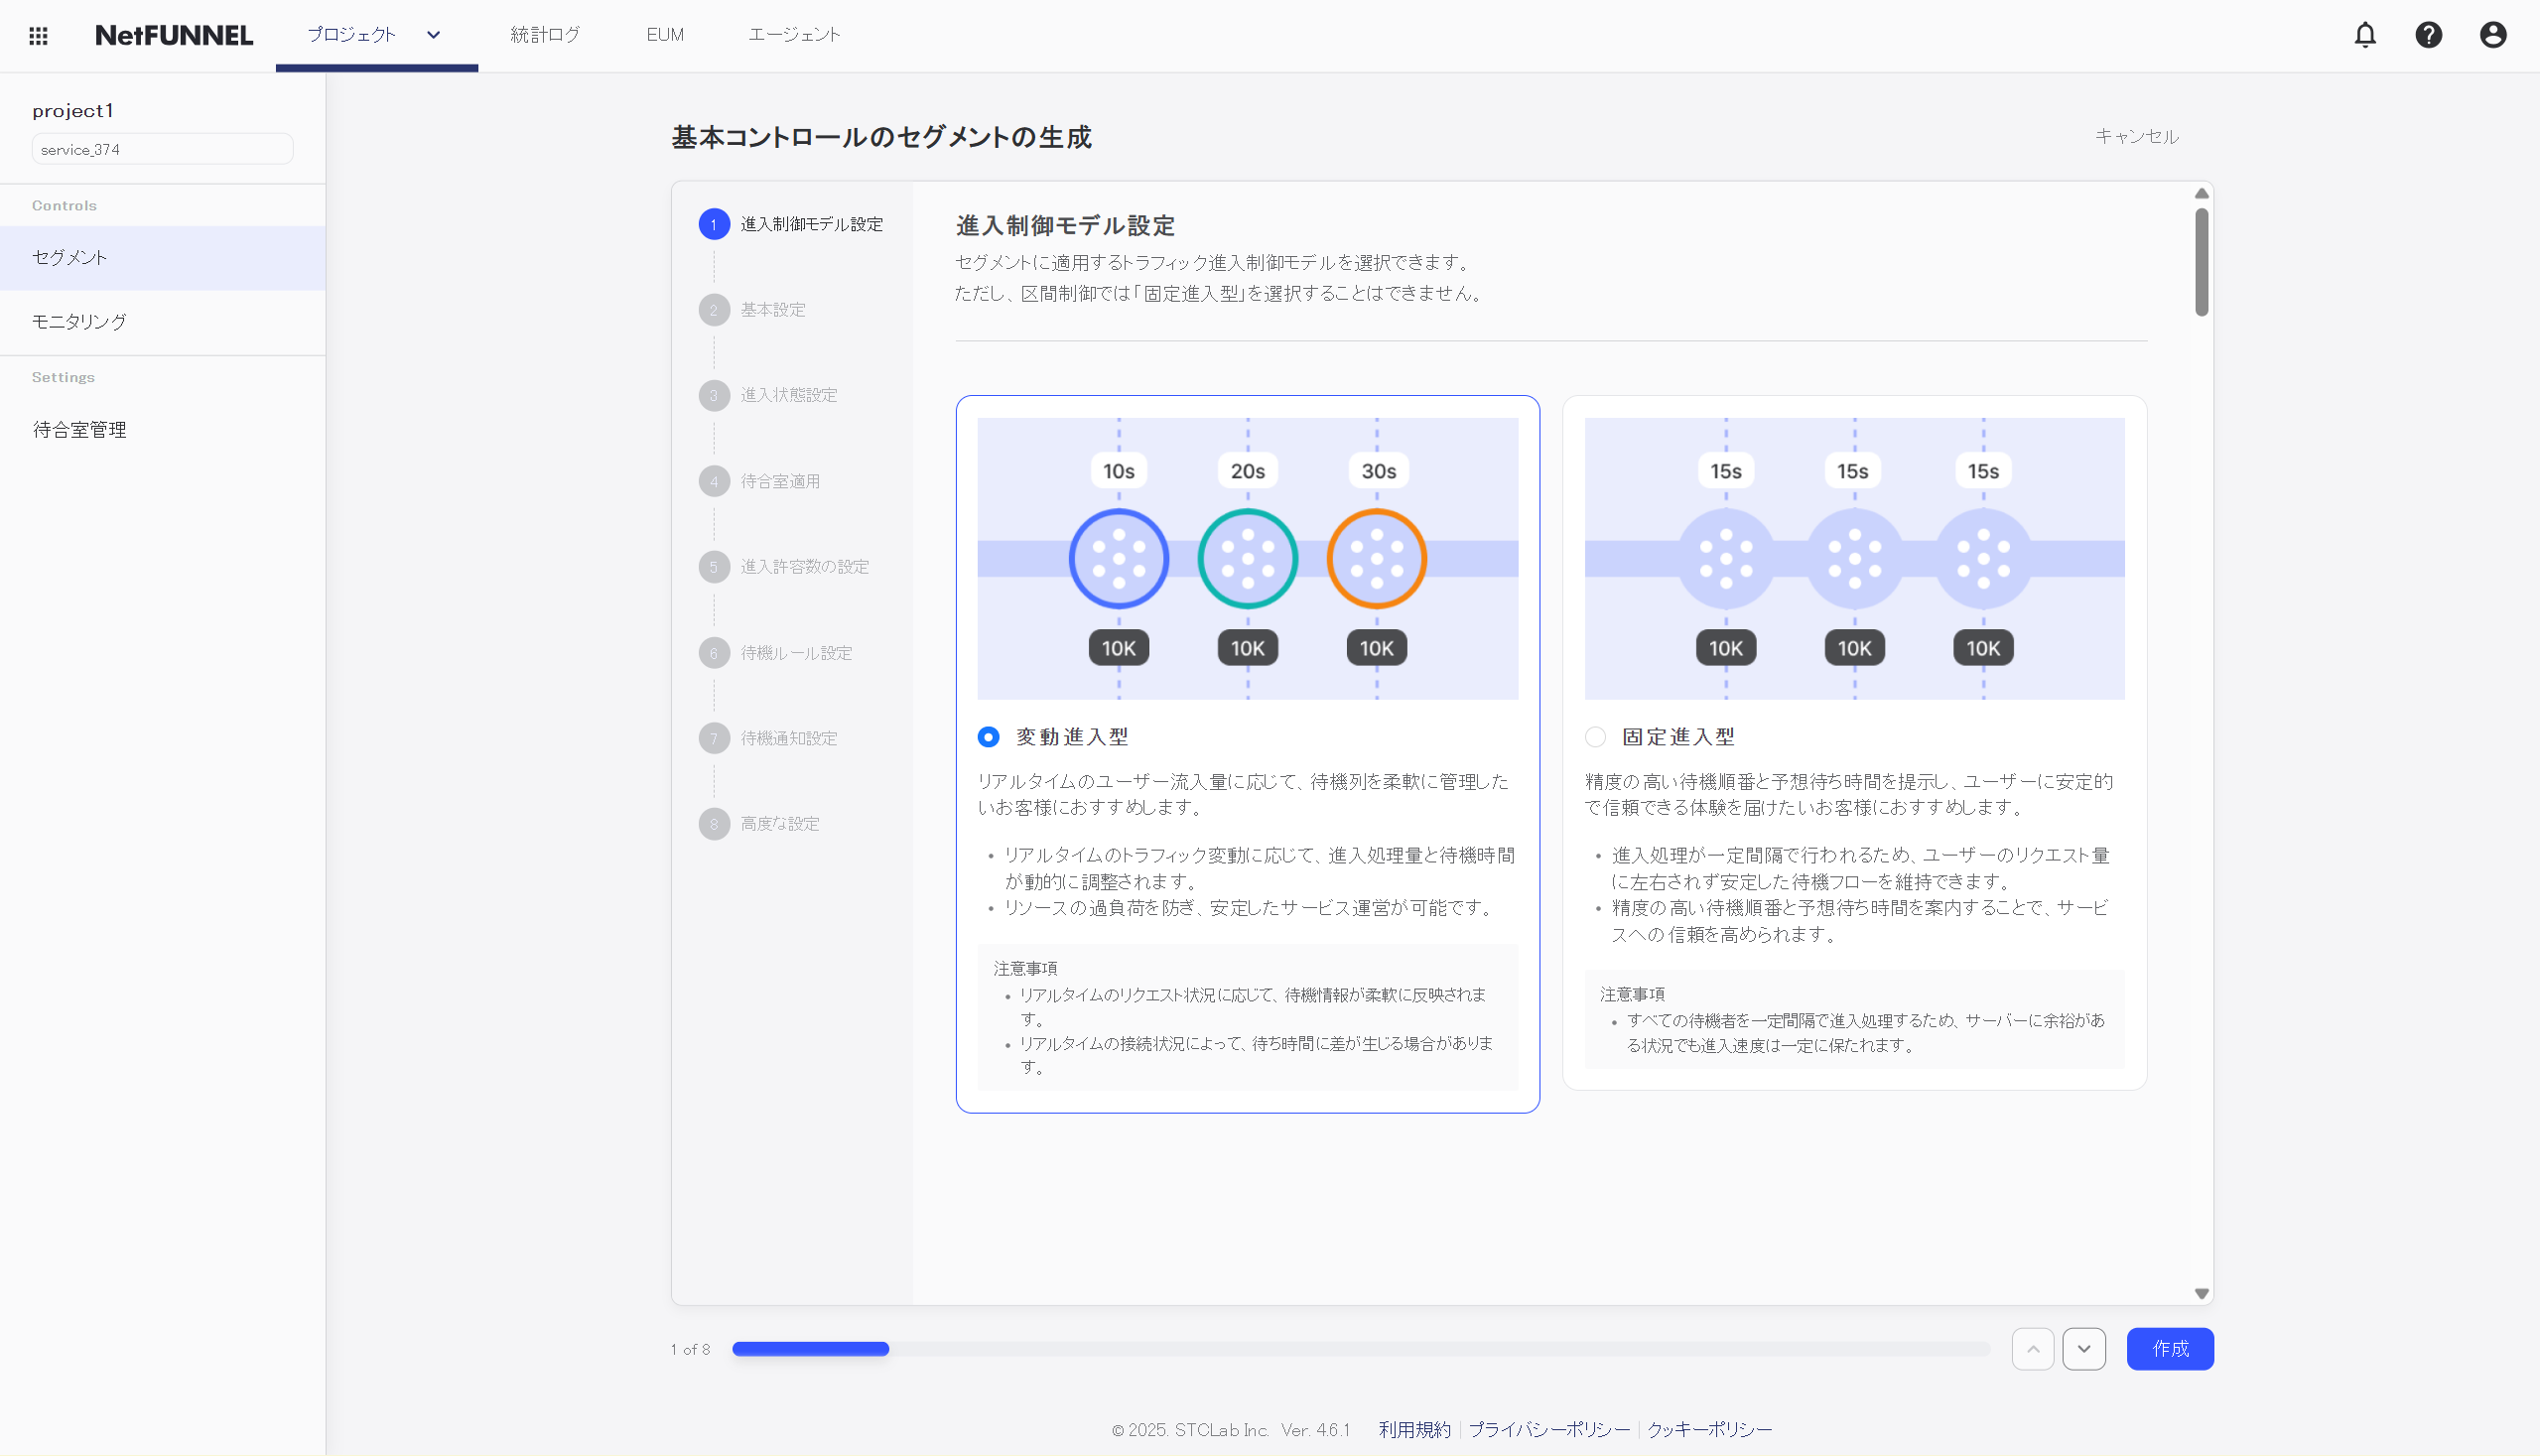Screen dimensions: 2540x1456
Task: Click the service_374 input field
Action: (162, 149)
